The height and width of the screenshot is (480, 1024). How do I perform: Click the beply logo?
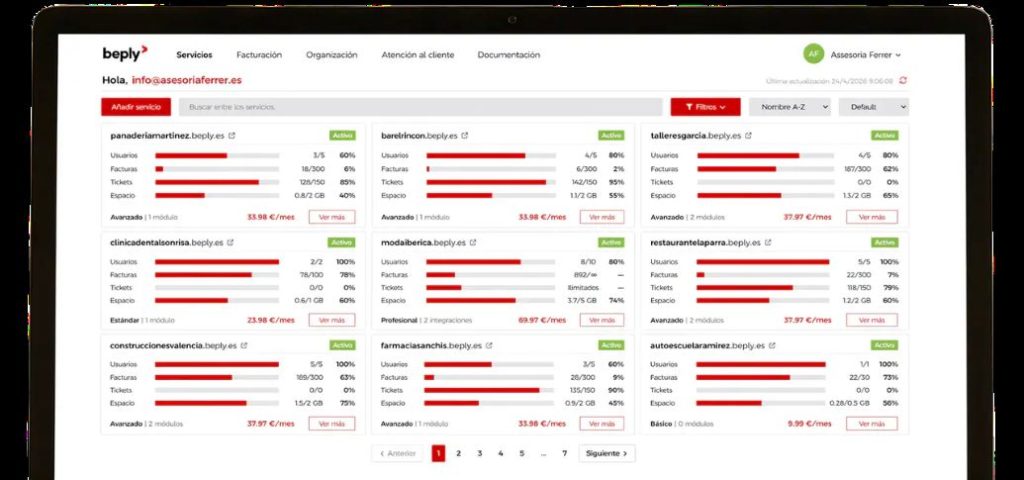(125, 54)
